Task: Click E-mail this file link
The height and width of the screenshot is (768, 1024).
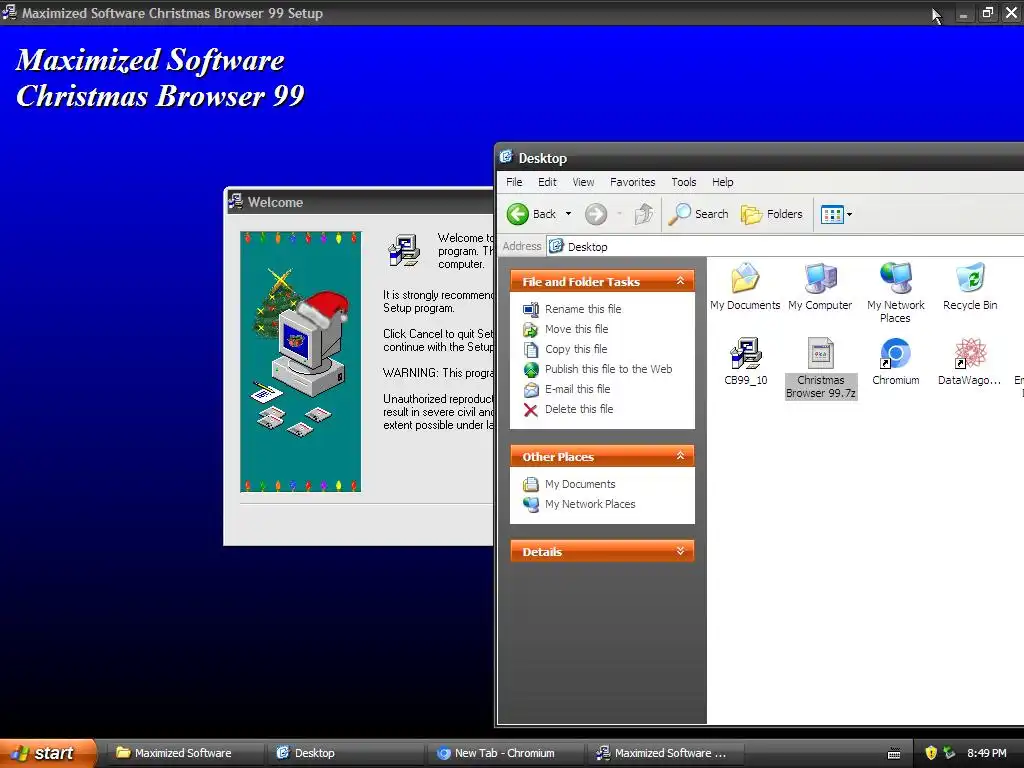Action: tap(577, 389)
